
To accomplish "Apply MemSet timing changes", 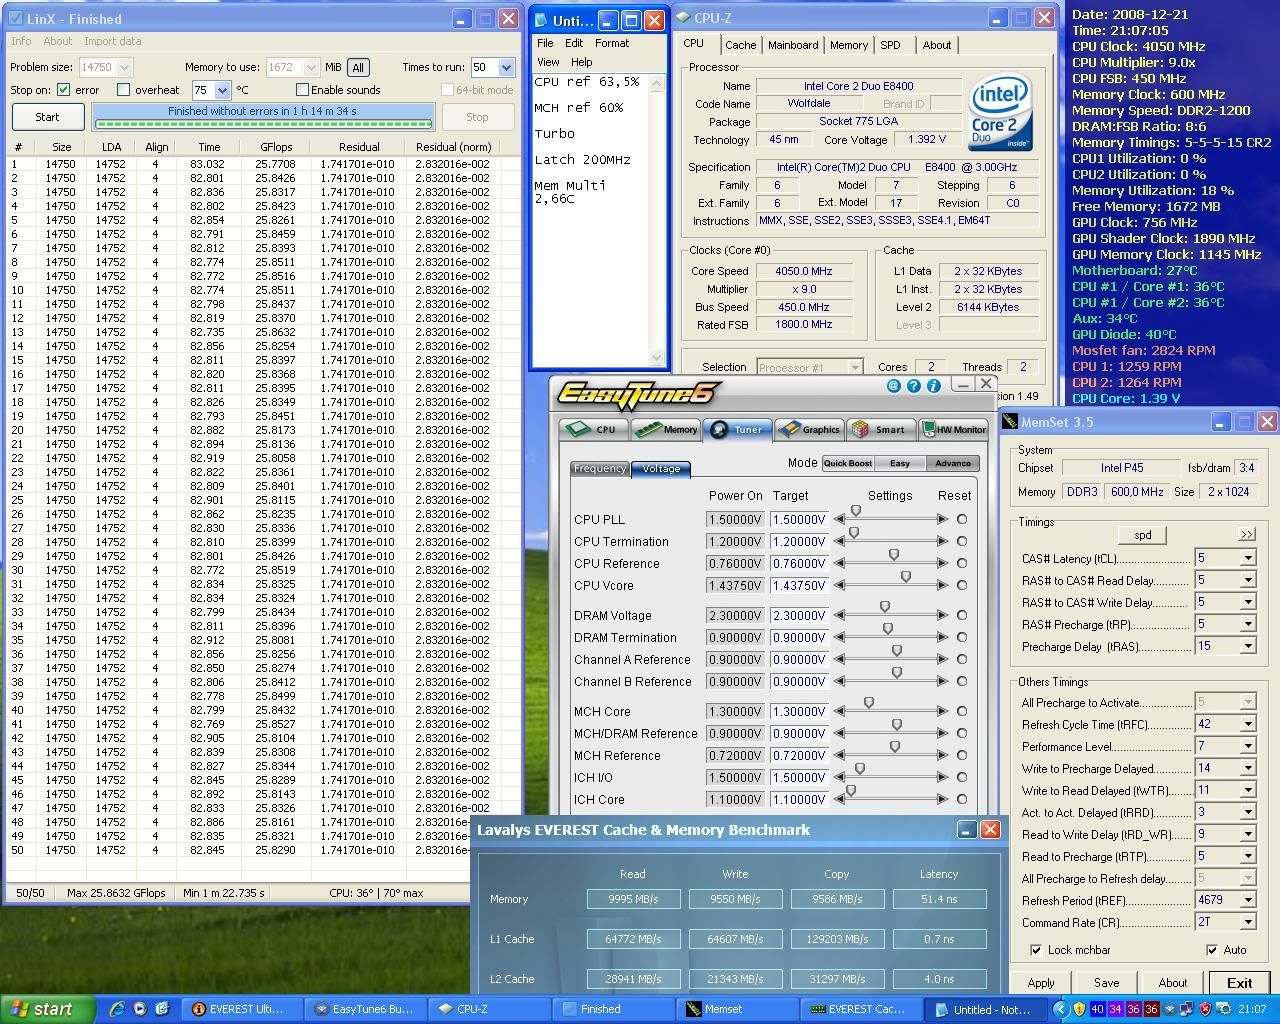I will tap(1041, 983).
